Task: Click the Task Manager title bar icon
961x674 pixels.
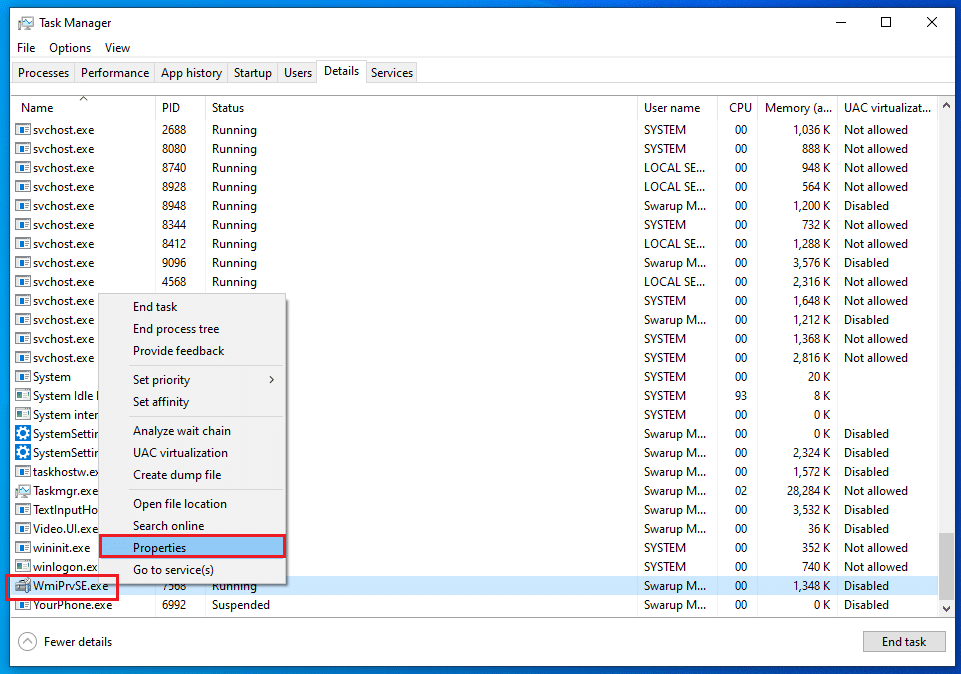Action: point(25,23)
